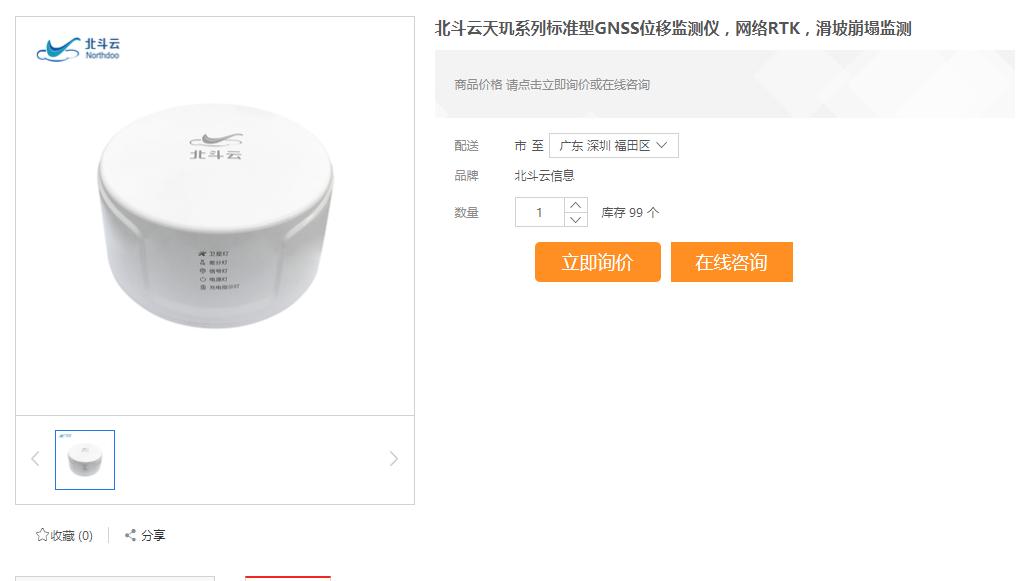This screenshot has width=1022, height=581.
Task: Click the 请点击立即询价或在线咨询 price hint
Action: (x=577, y=85)
